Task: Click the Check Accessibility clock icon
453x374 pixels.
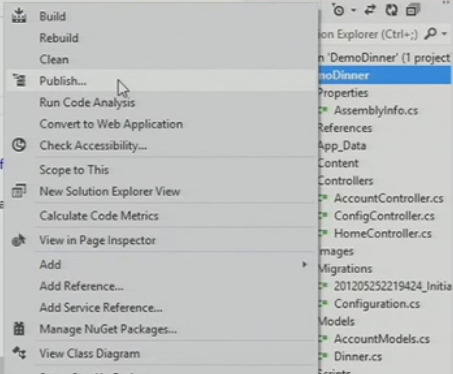Action: pyautogui.click(x=19, y=145)
